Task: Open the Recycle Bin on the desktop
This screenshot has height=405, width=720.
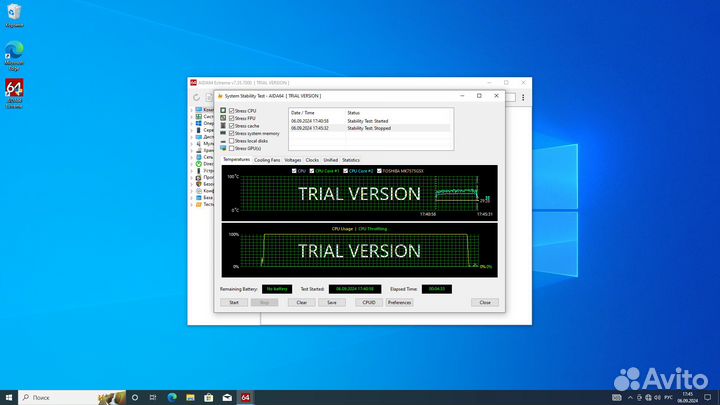Action: click(x=15, y=13)
